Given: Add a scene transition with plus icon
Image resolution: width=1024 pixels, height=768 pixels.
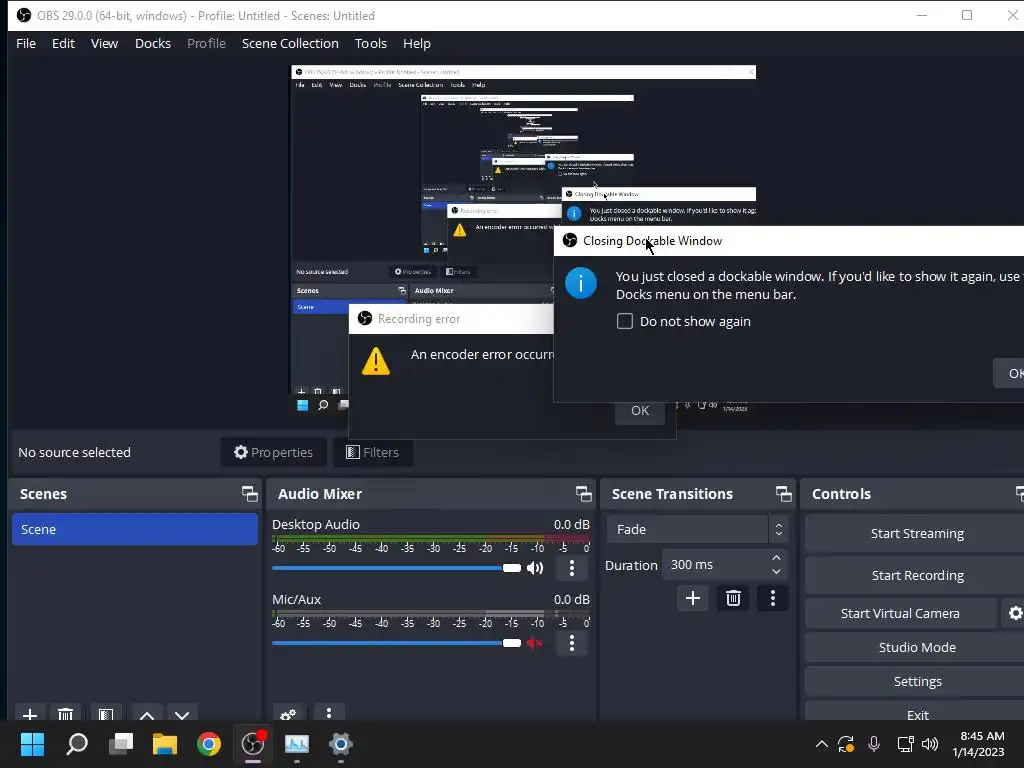Looking at the screenshot, I should click(x=693, y=598).
